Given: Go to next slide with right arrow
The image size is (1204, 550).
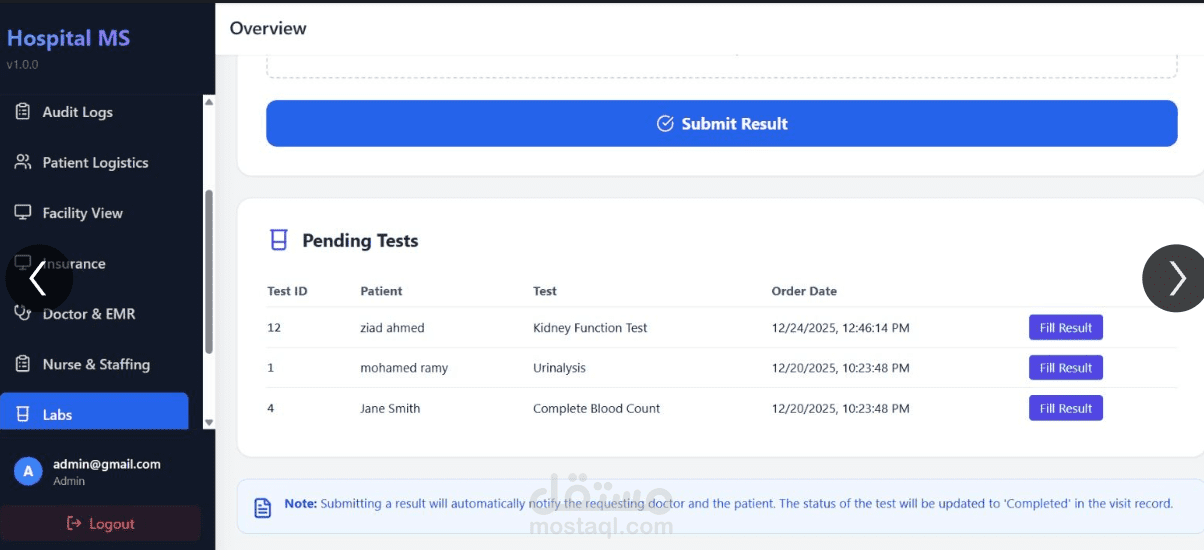Looking at the screenshot, I should pyautogui.click(x=1176, y=278).
